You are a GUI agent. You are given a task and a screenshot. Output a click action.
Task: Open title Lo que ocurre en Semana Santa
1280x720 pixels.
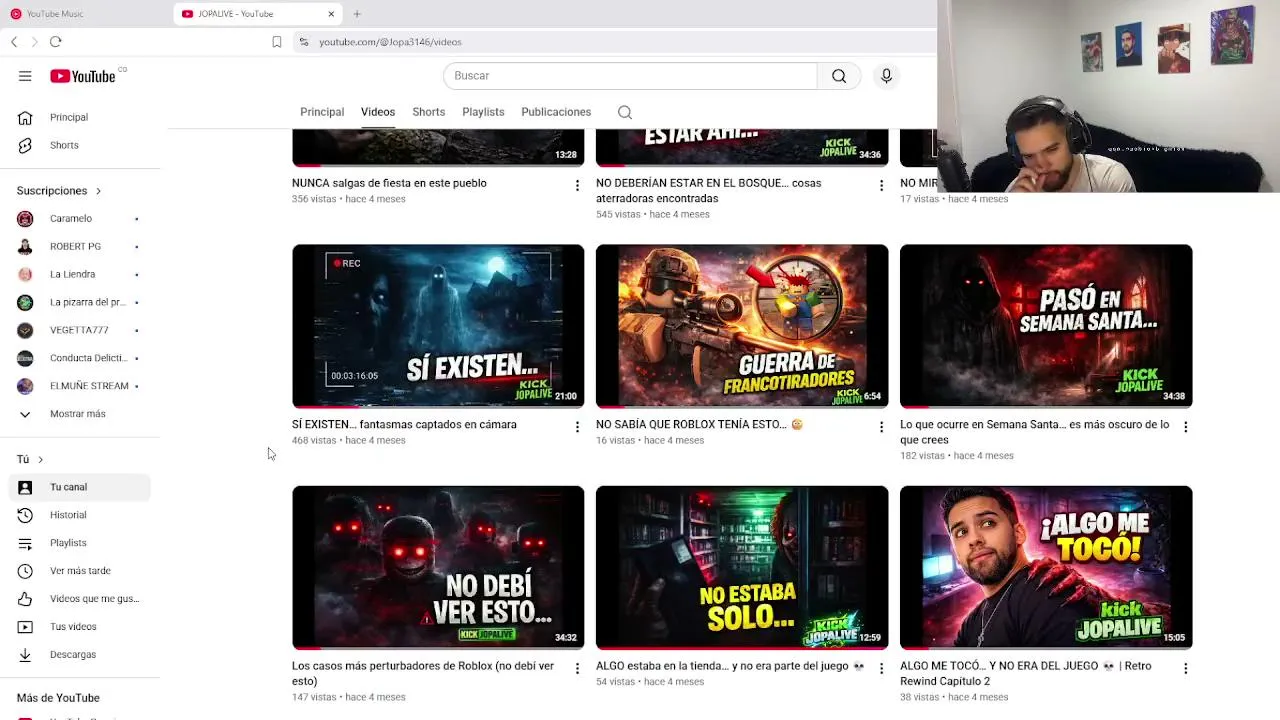pyautogui.click(x=1034, y=432)
